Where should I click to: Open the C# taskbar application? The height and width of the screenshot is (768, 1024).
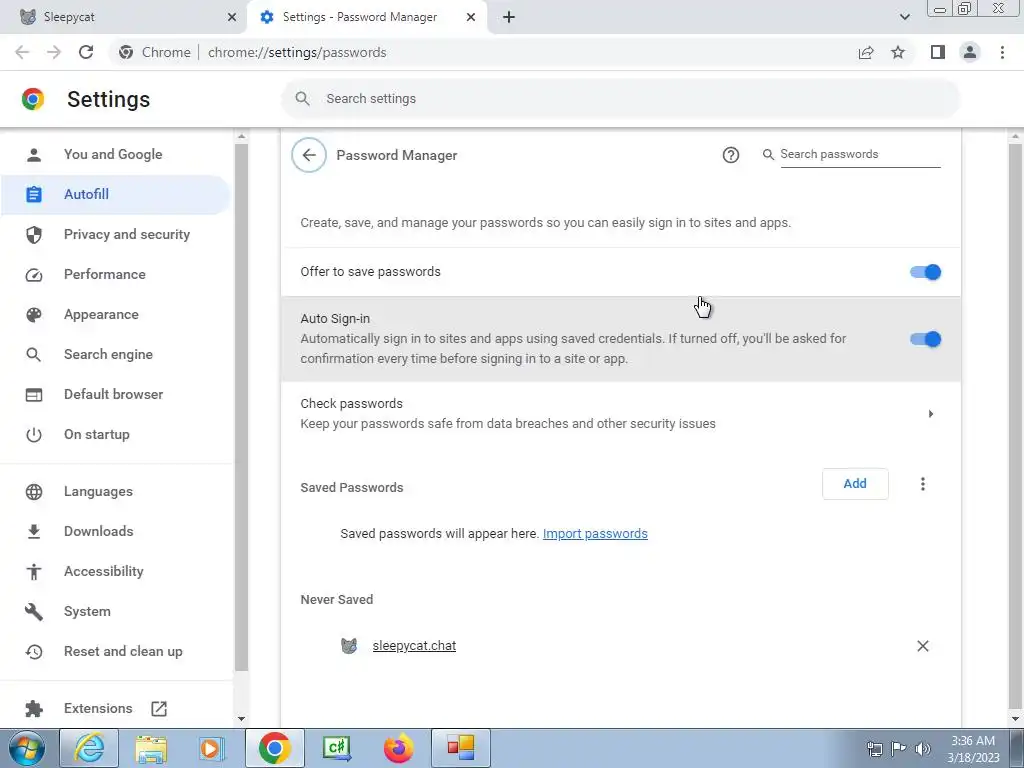336,748
